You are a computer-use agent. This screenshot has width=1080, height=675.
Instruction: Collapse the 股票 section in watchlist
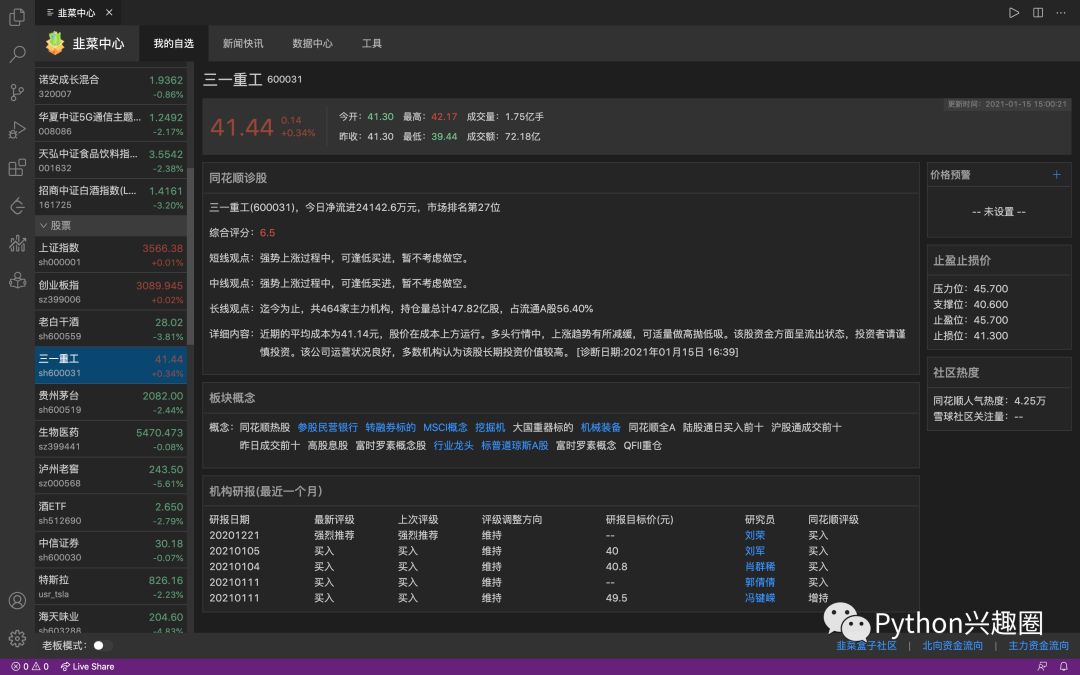click(x=111, y=225)
